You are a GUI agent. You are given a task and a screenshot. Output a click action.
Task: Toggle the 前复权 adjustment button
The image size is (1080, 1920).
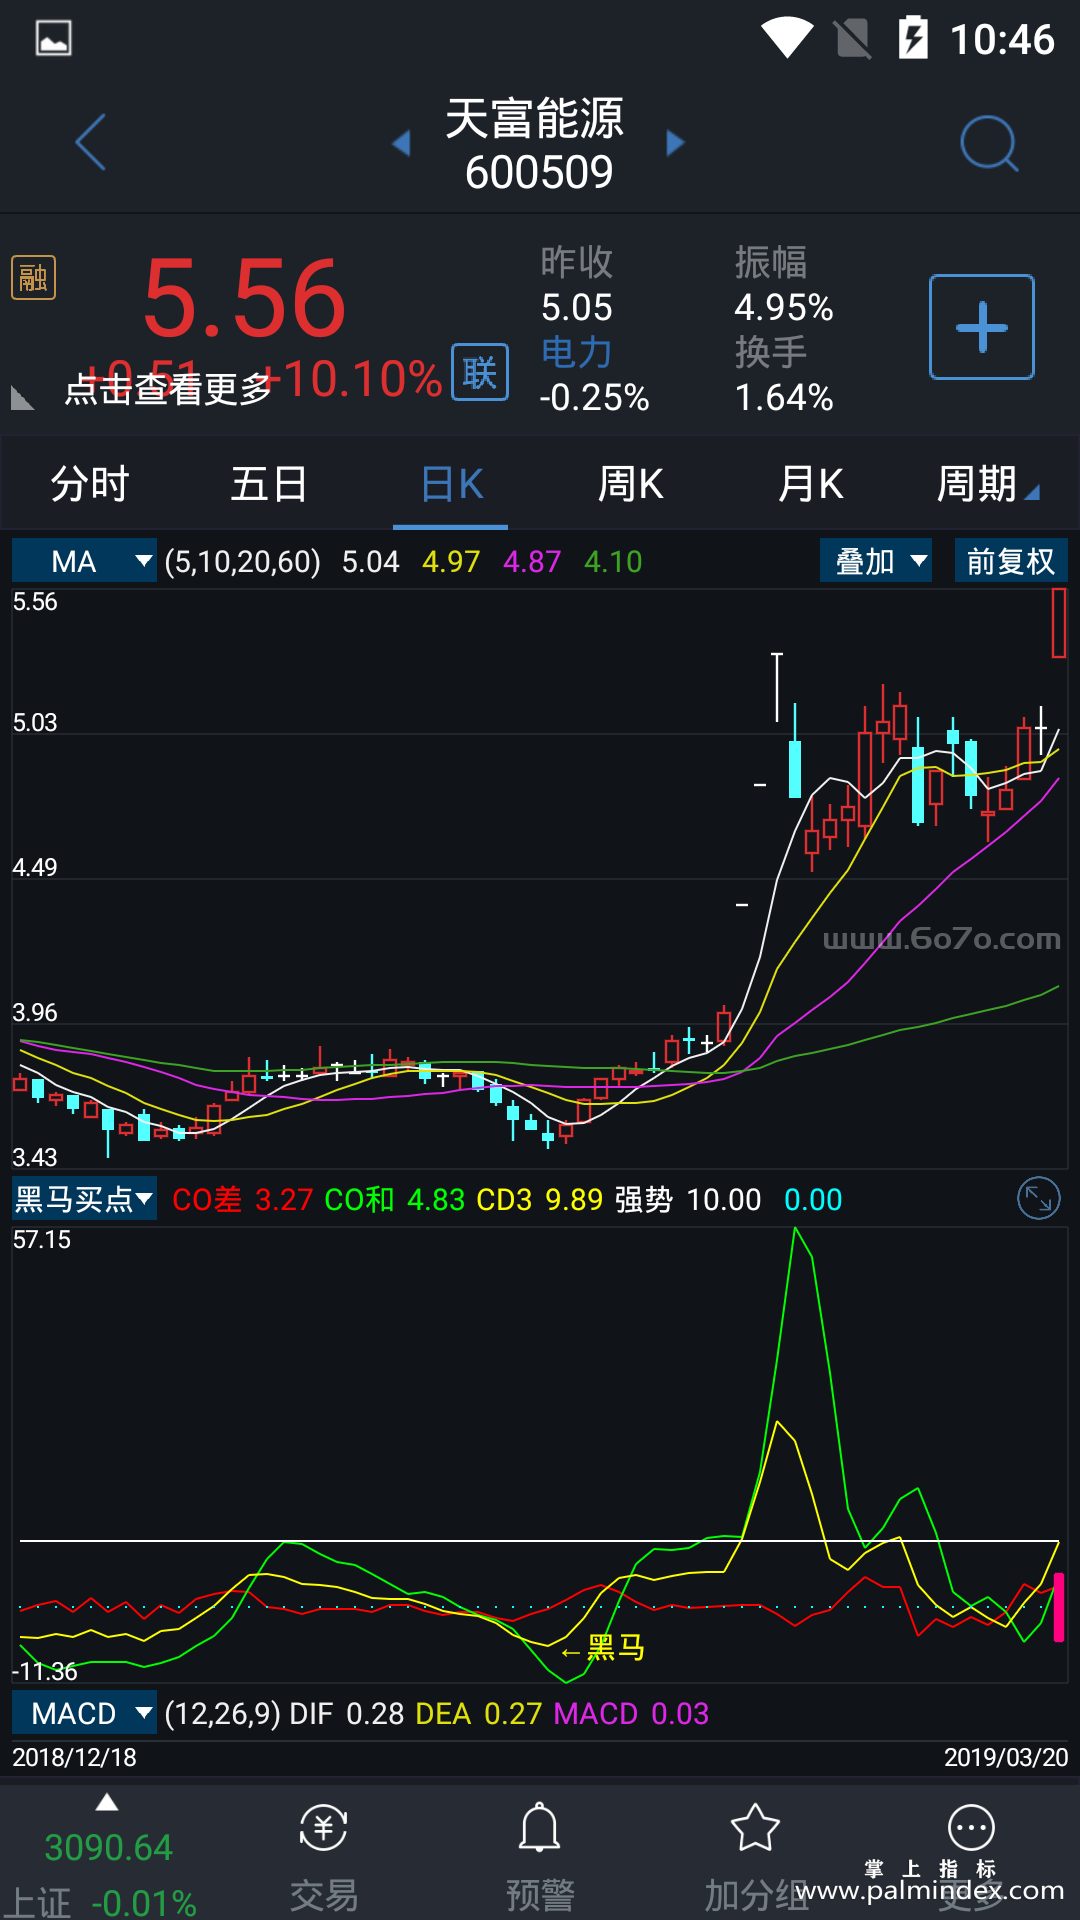point(1011,561)
